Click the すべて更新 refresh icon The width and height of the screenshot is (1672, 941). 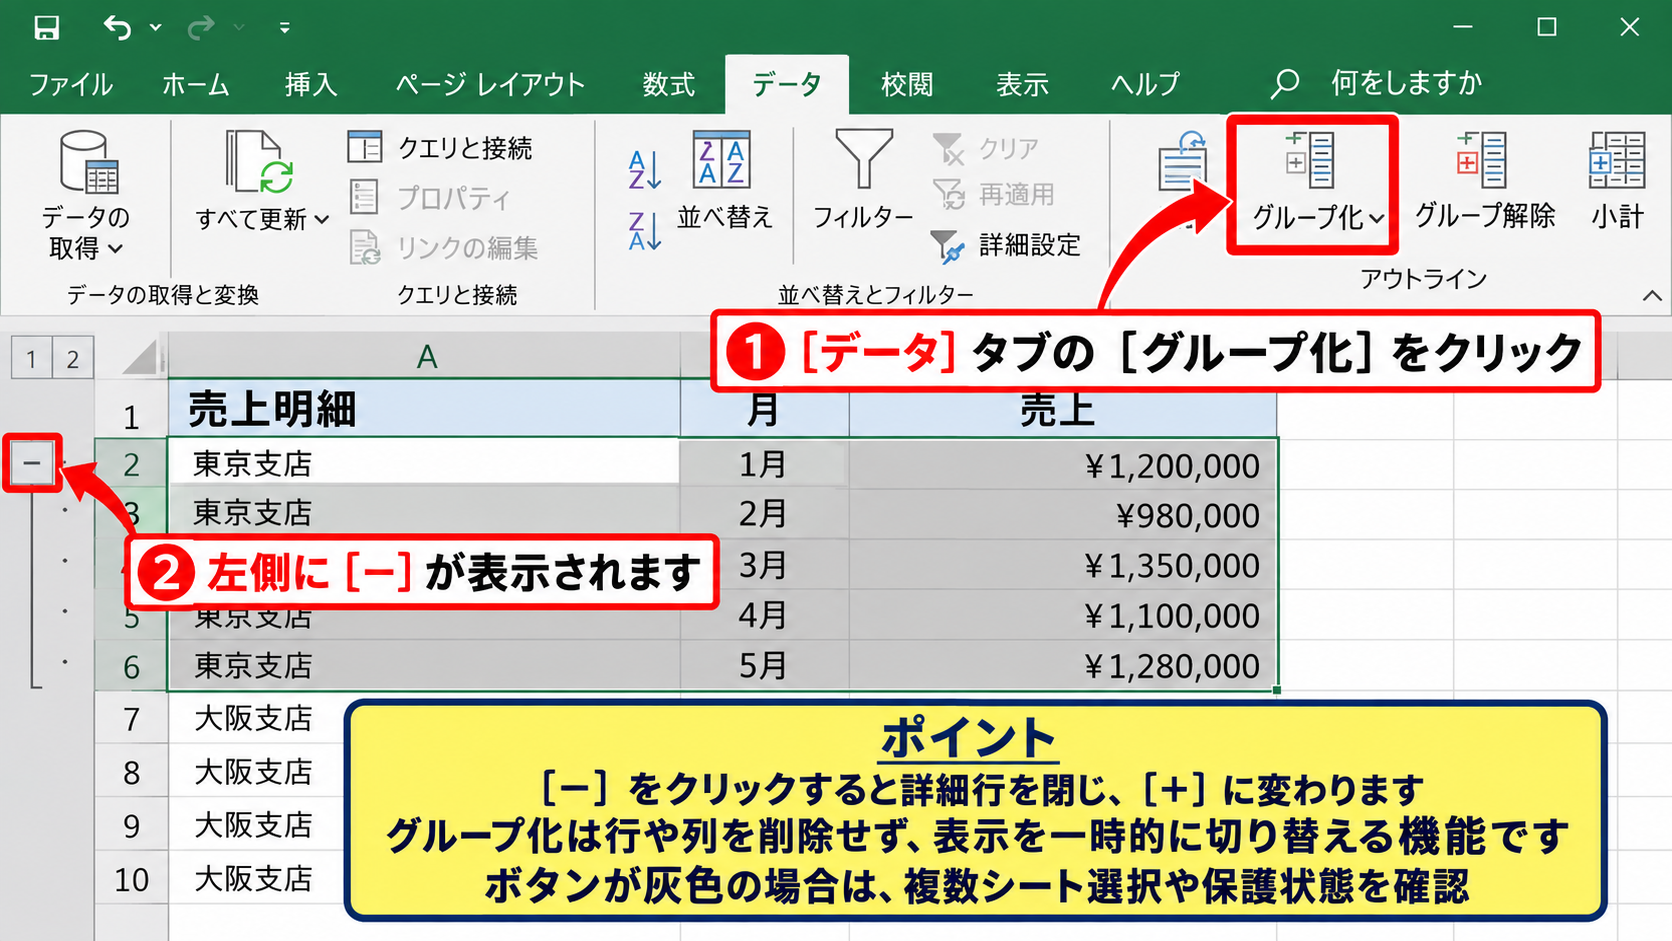[259, 161]
